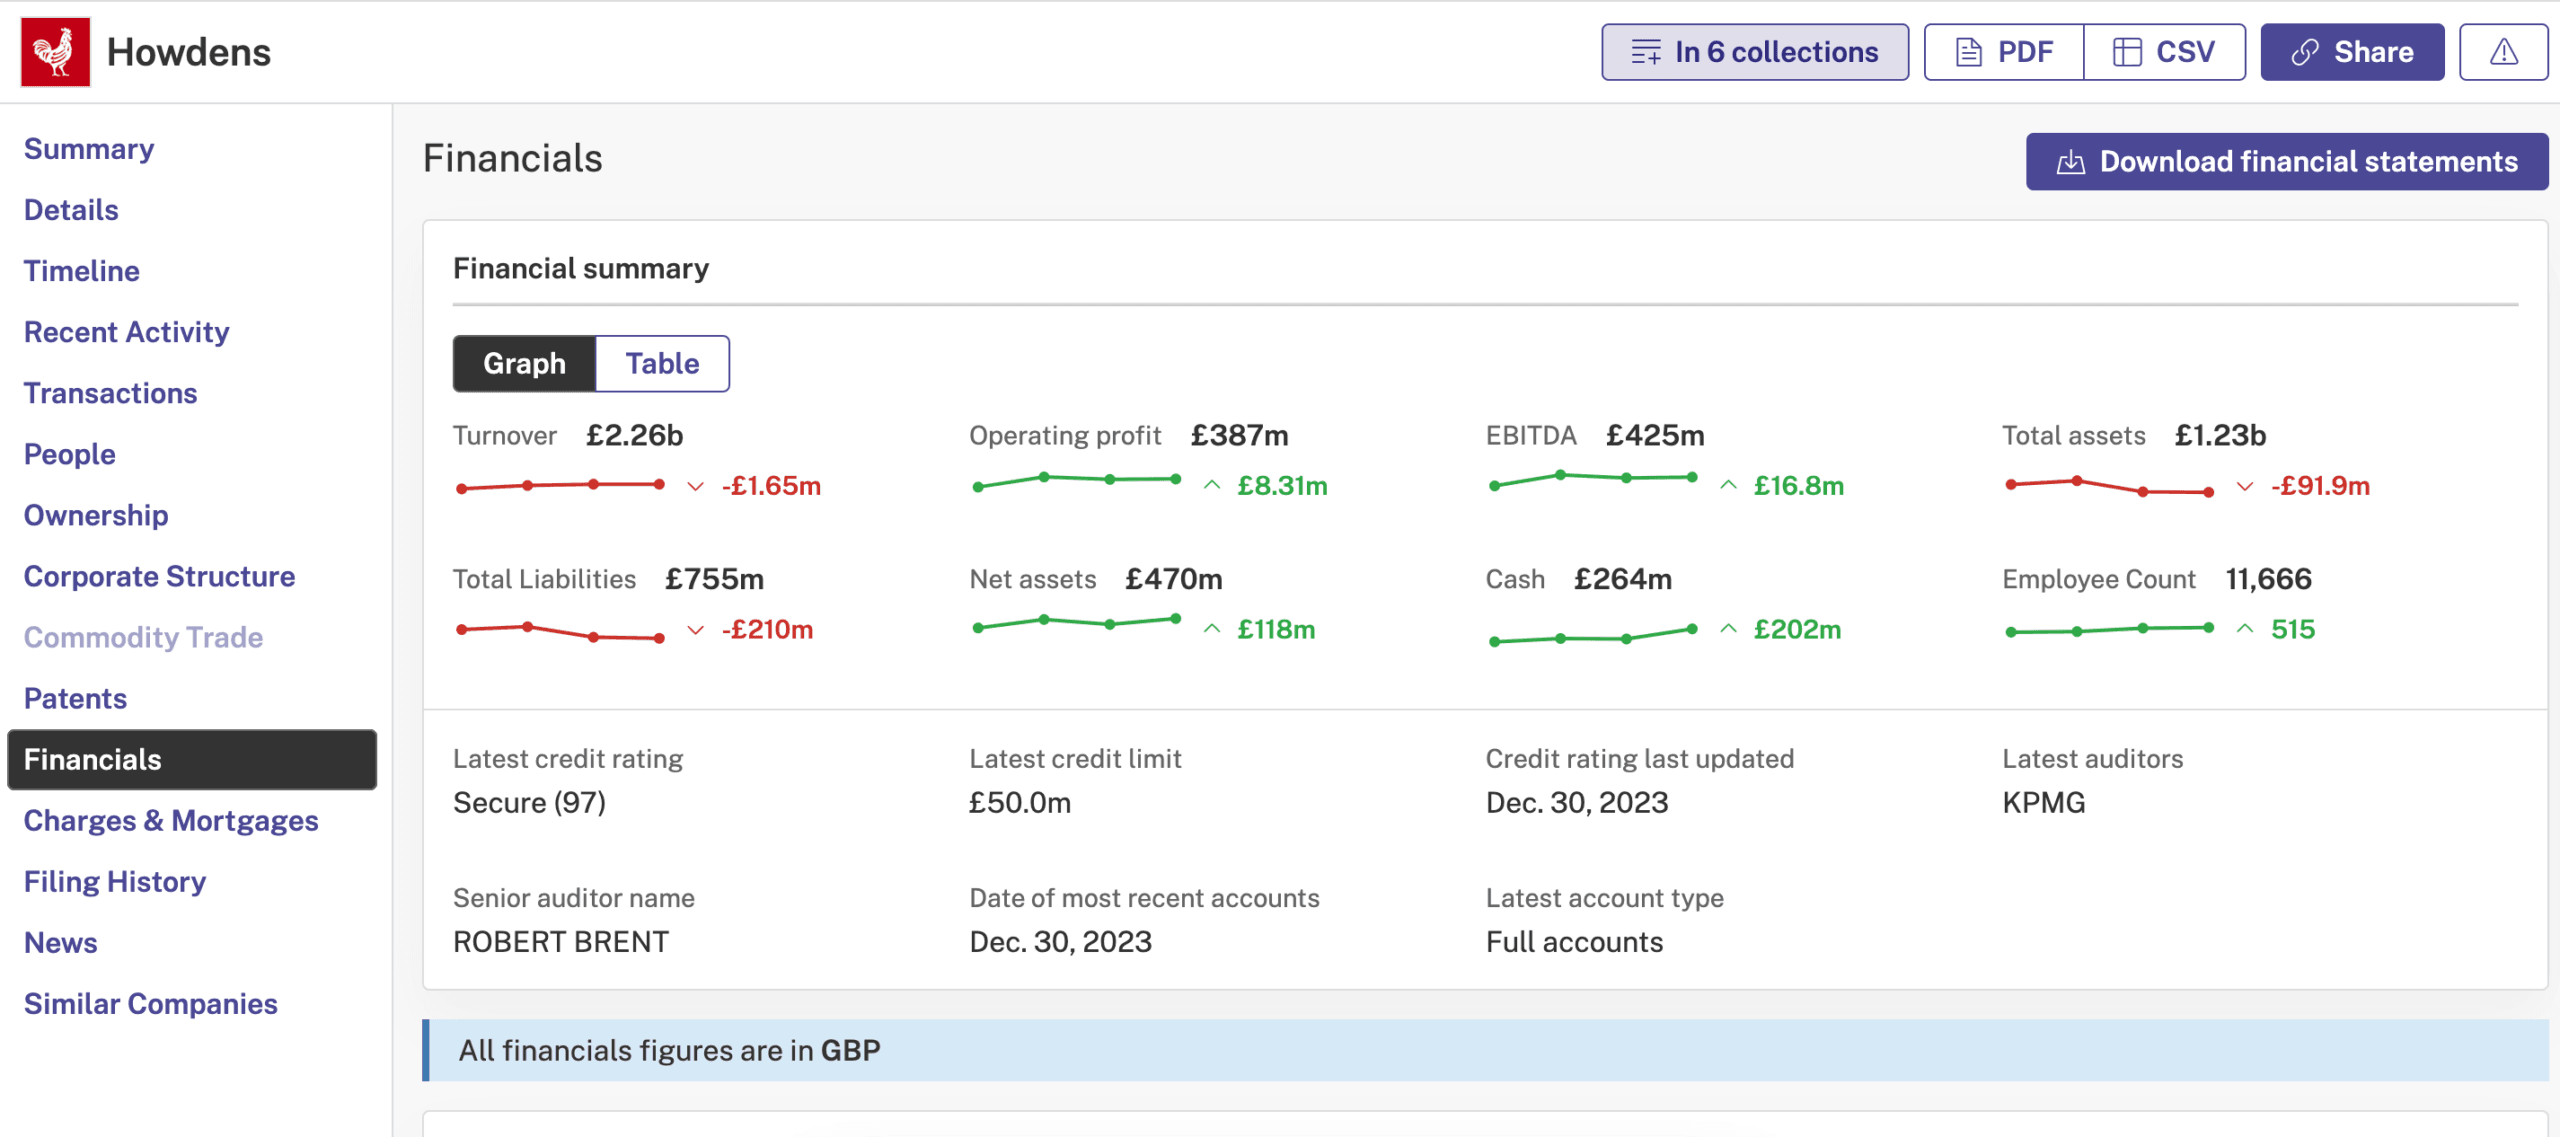Click the Turnover change -£1.65m
Viewport: 2560px width, 1137px height.
coord(771,486)
